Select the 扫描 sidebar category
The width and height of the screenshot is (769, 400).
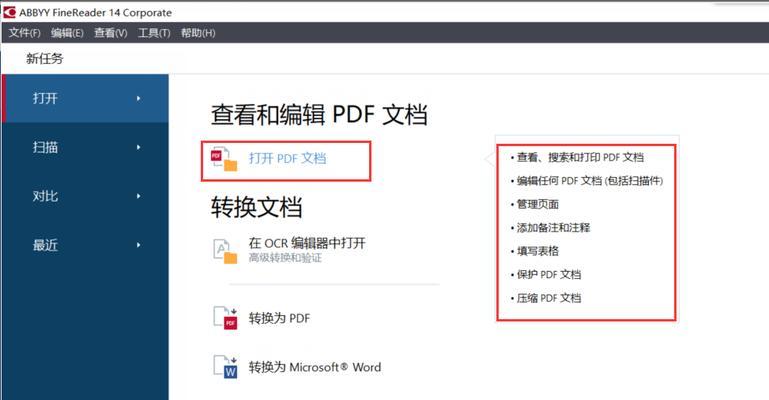(85, 147)
